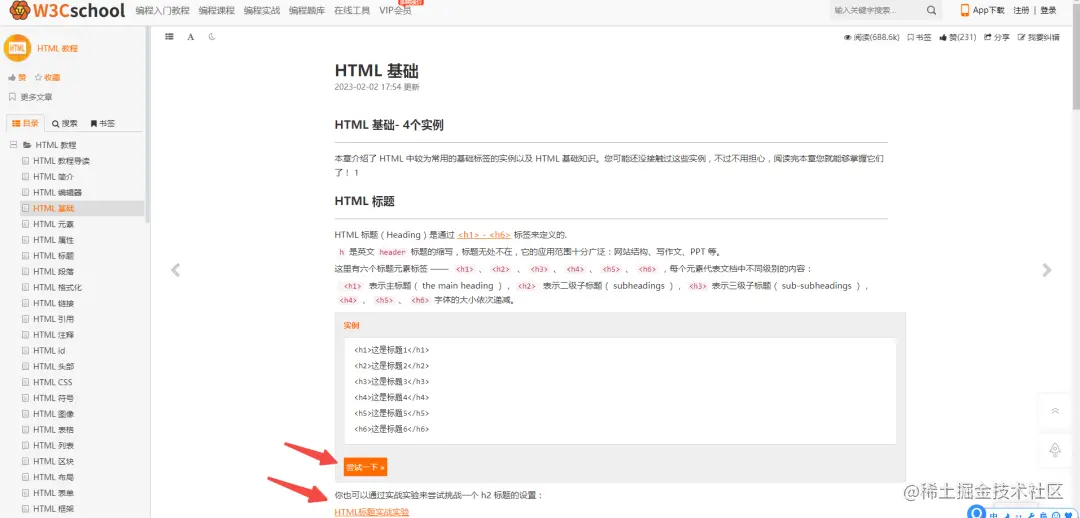Click 更多文章 bookmark link
Screen dimensions: 1080x518
tap(30, 97)
